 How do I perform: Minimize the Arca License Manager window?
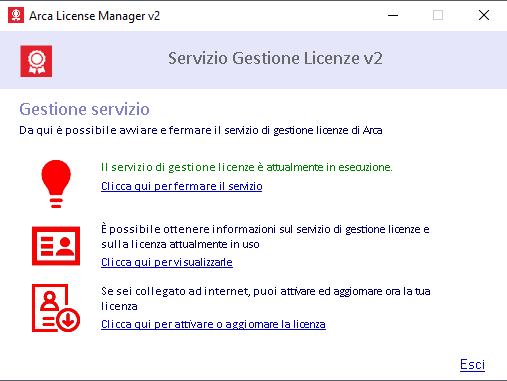pyautogui.click(x=393, y=15)
